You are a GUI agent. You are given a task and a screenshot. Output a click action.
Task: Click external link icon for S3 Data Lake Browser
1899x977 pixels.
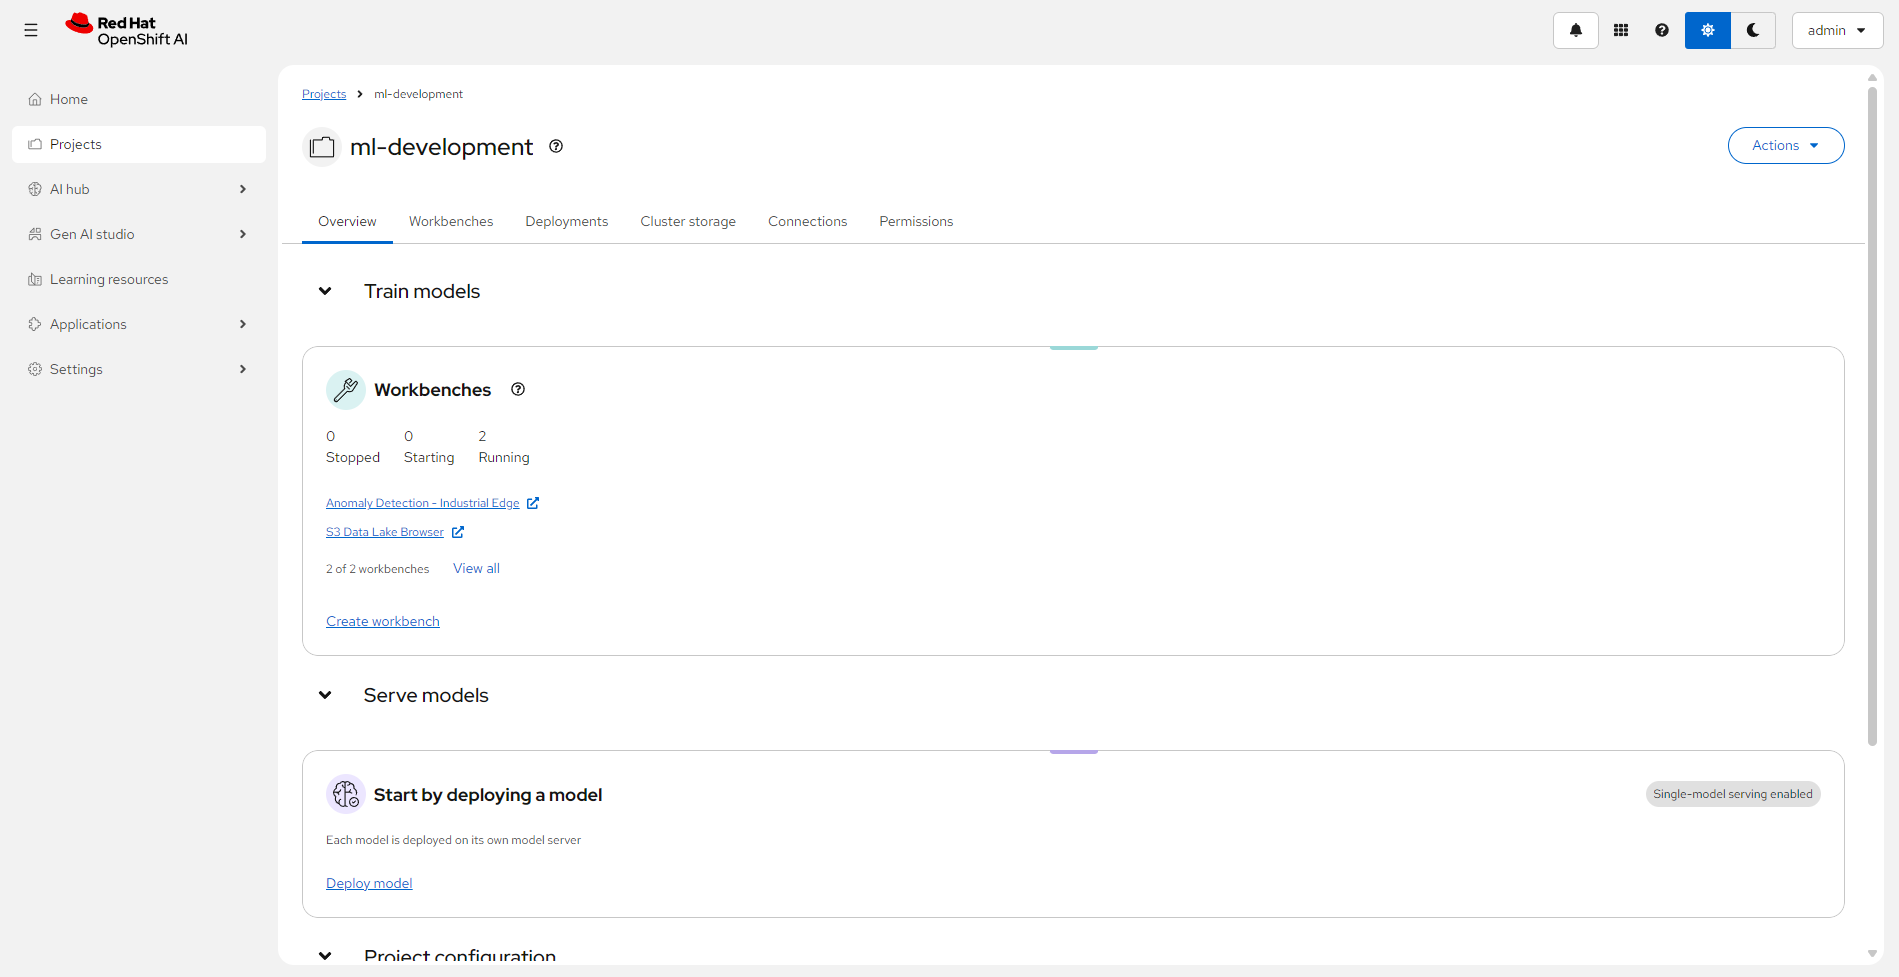pos(458,532)
